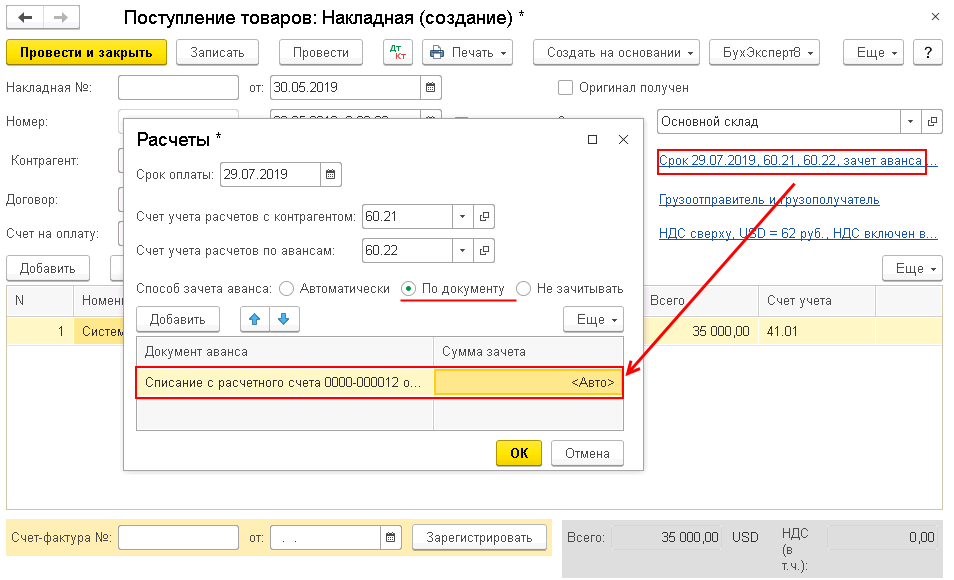Expand the Основной склад warehouse dropdown
Screen dimensions: 954x580
coord(910,122)
